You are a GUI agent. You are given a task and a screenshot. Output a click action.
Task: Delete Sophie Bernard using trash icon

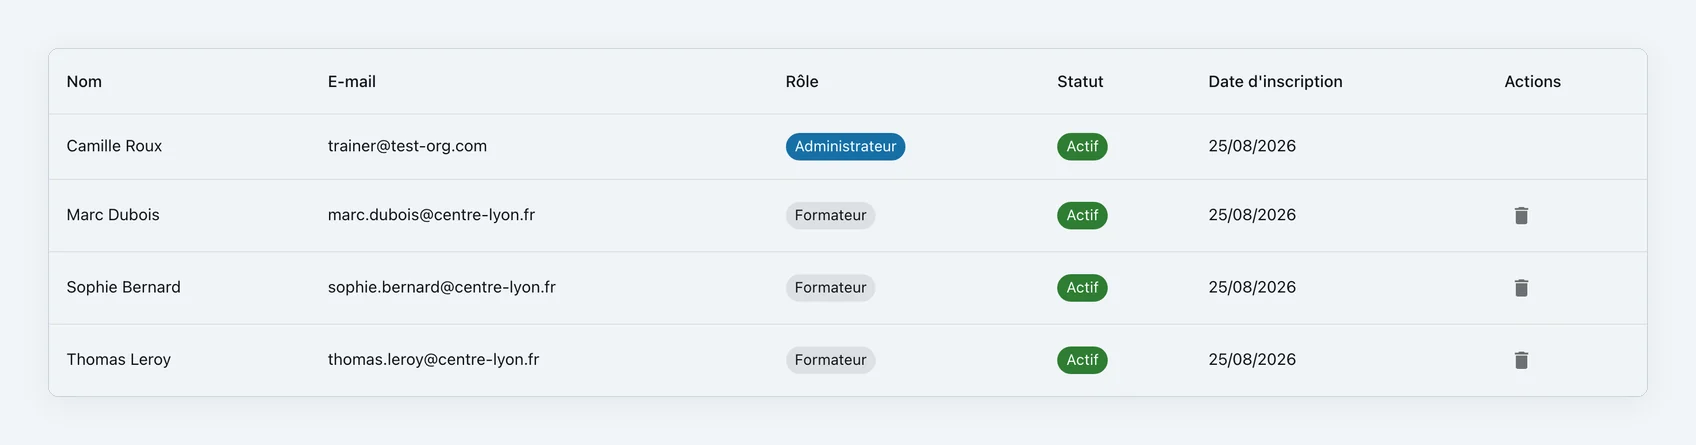point(1521,288)
